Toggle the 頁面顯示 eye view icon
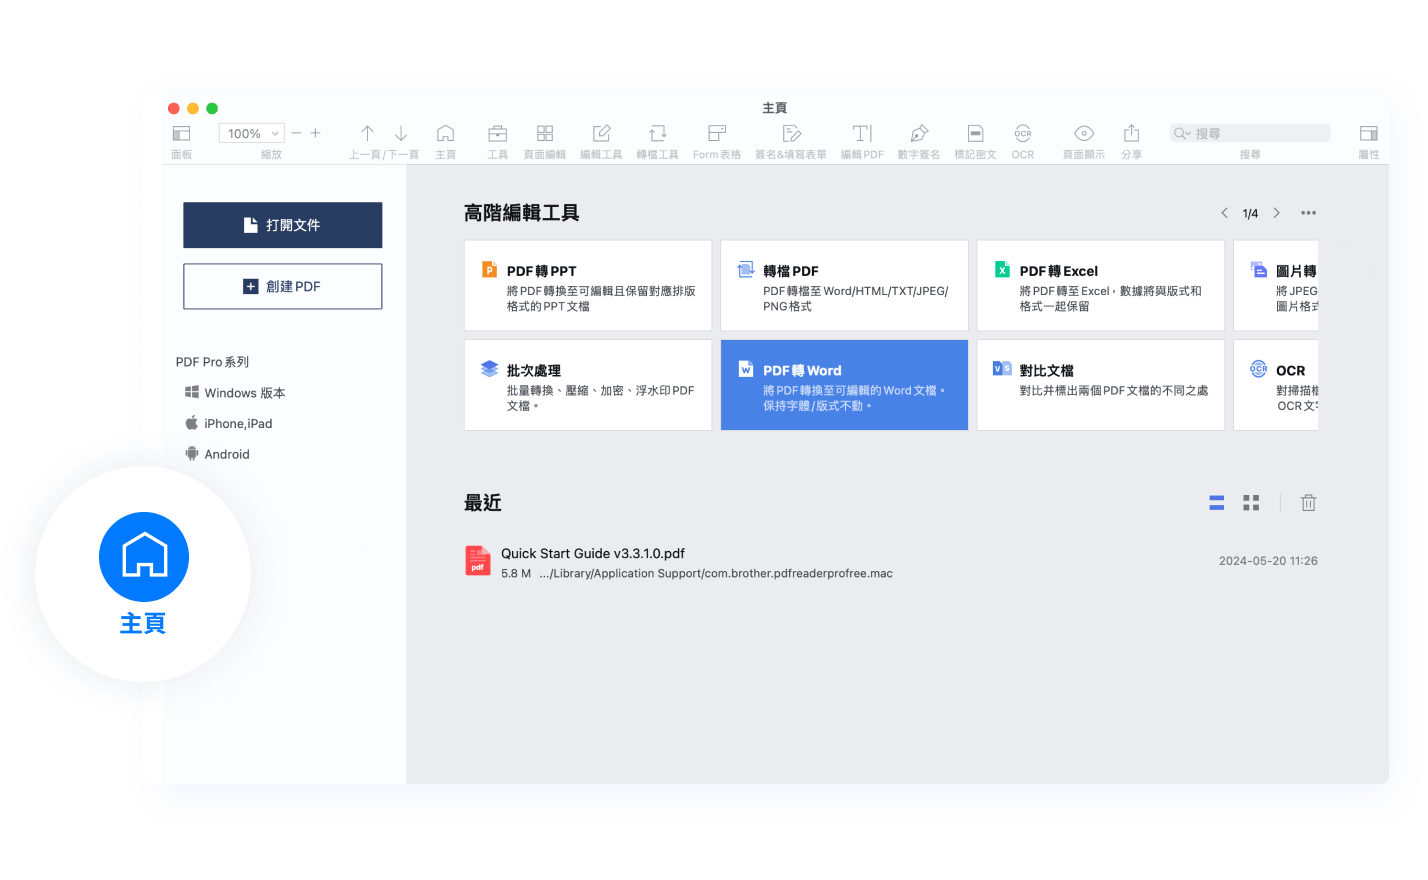Viewport: 1428px width, 880px height. [x=1083, y=134]
